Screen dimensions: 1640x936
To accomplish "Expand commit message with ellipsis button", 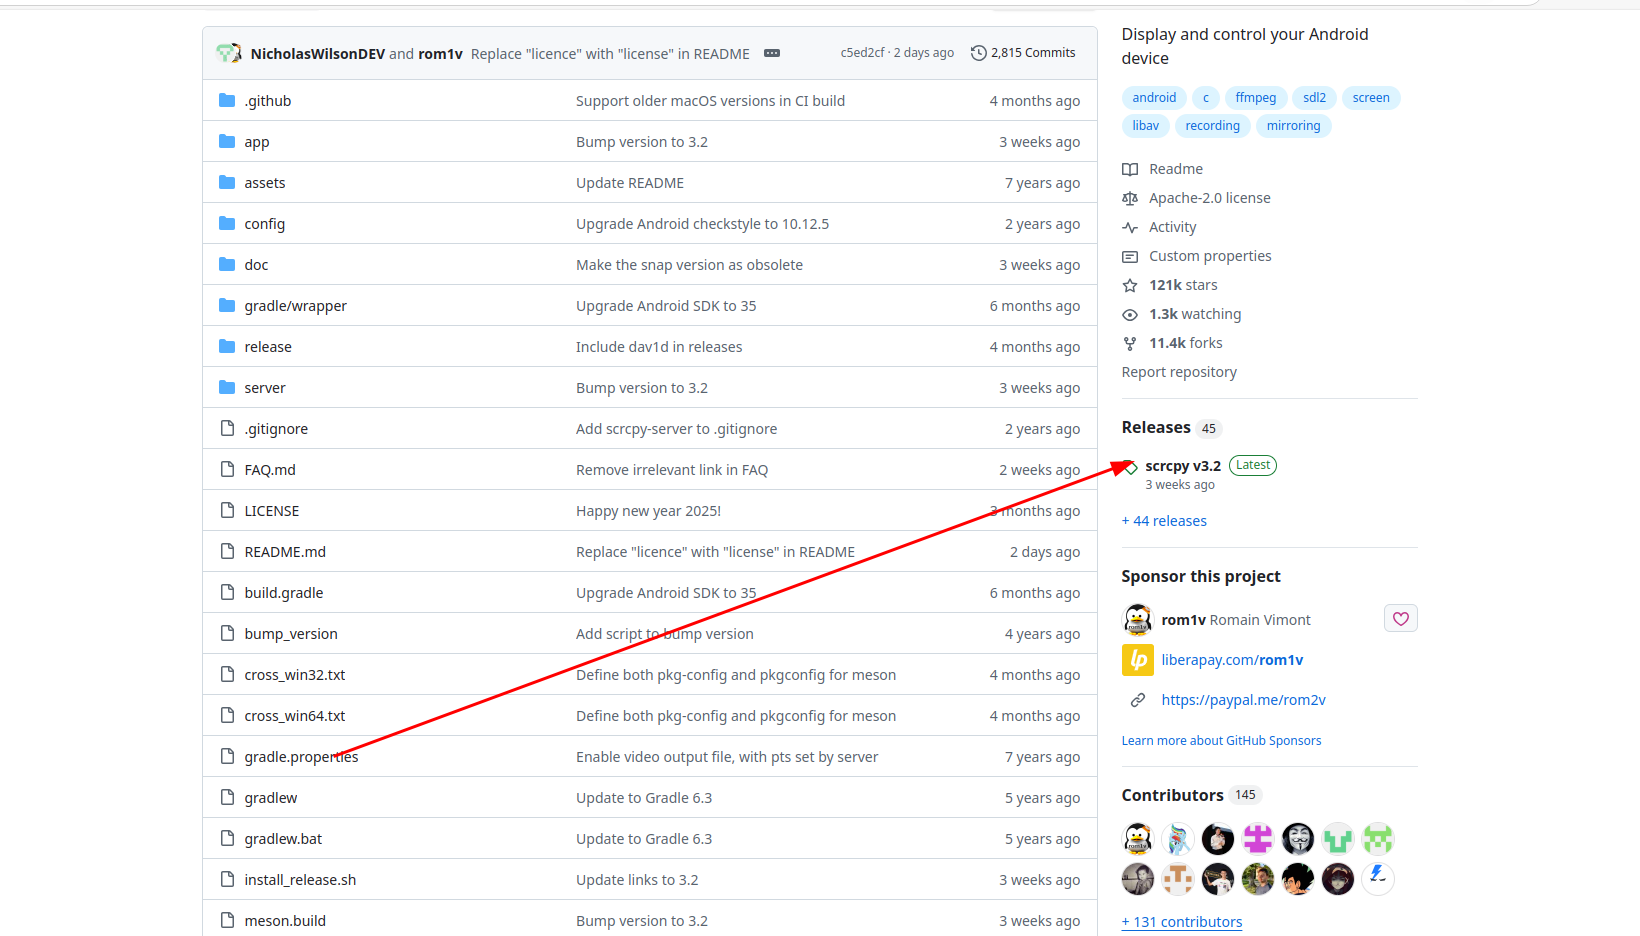I will 772,53.
